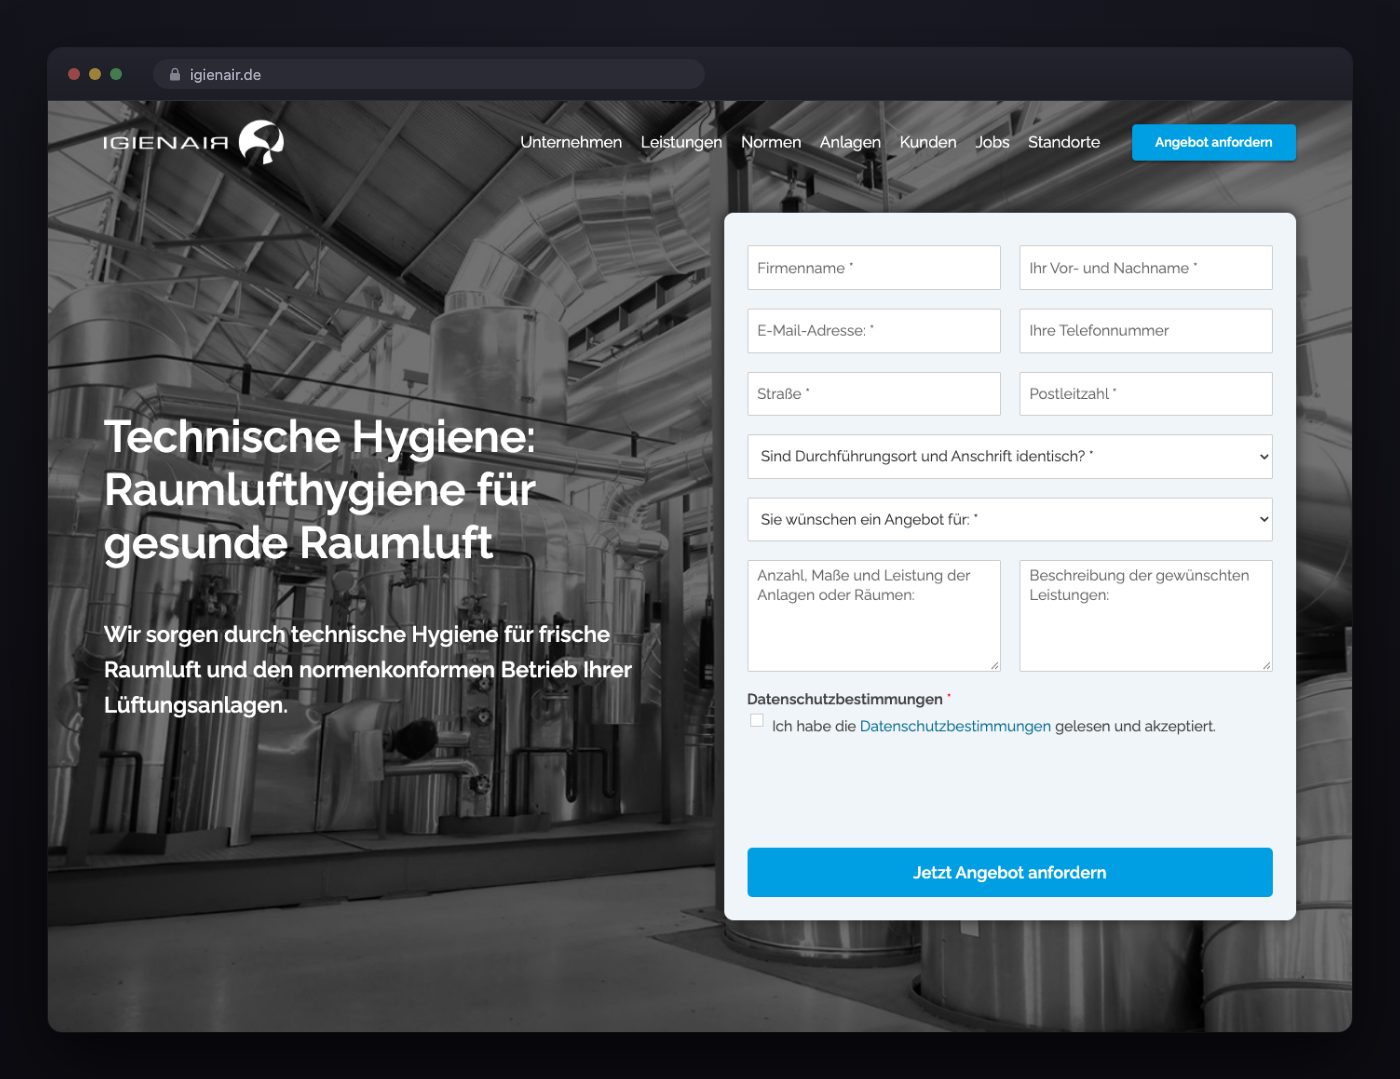This screenshot has height=1079, width=1400.
Task: Navigate to Standorte
Action: [x=1064, y=142]
